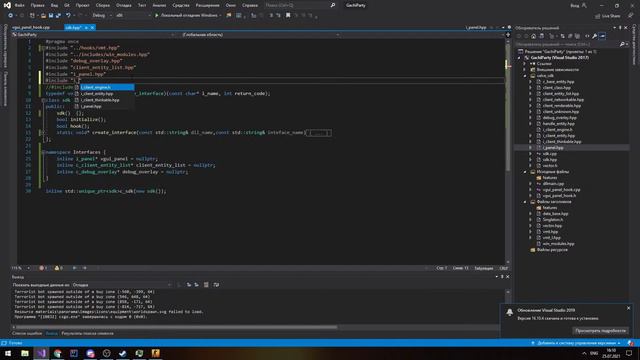Select sdk.cpp in Solution Explorer
The width and height of the screenshot is (640, 360).
coord(549,154)
